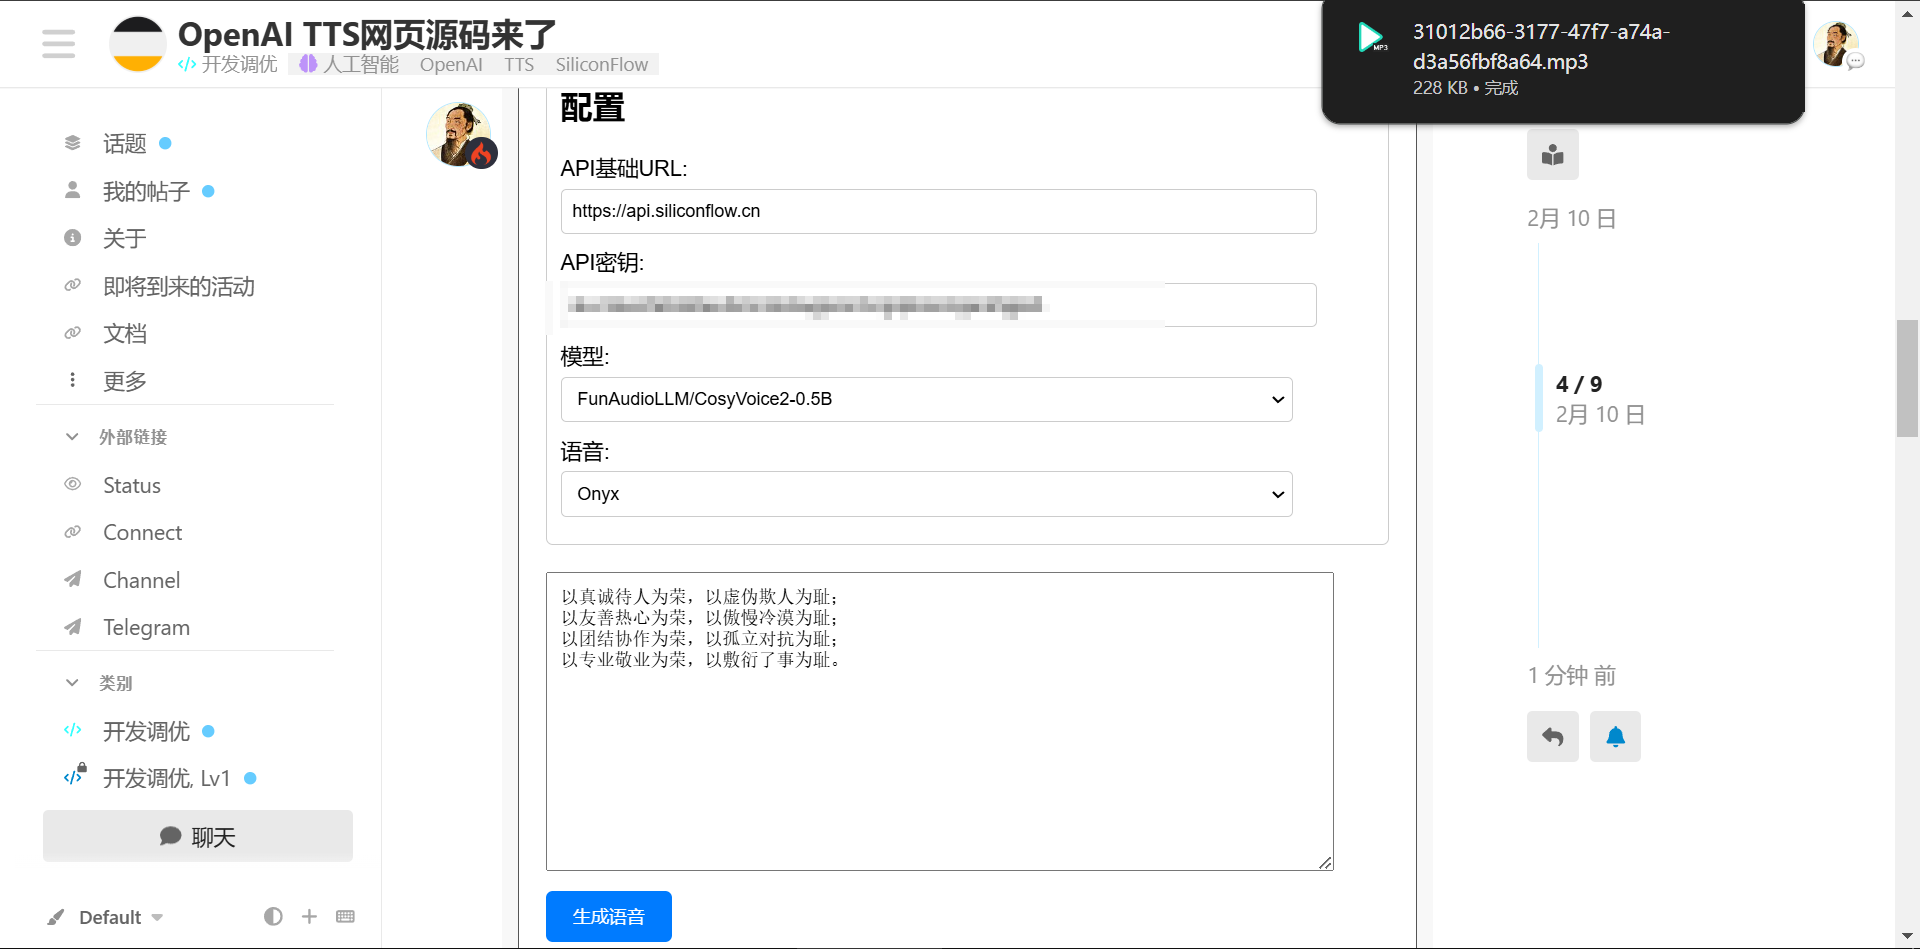Click the 我的帖子 person icon
This screenshot has height=949, width=1920.
72,190
